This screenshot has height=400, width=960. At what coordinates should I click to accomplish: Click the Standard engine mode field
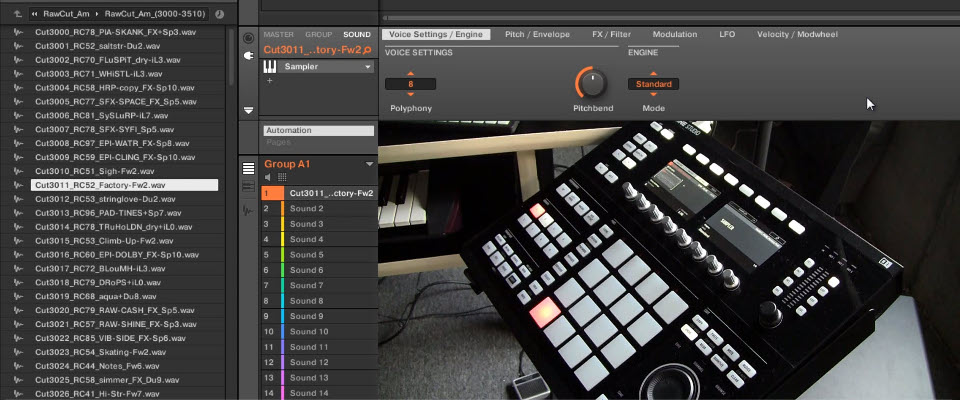click(653, 84)
